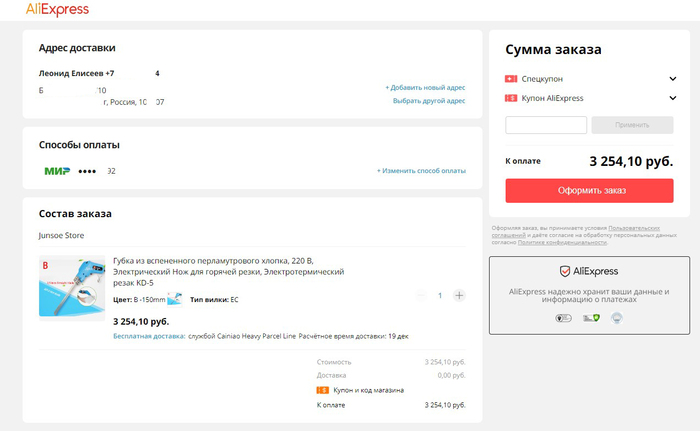Click Купон и код магазина text
700x431 pixels.
(x=368, y=390)
